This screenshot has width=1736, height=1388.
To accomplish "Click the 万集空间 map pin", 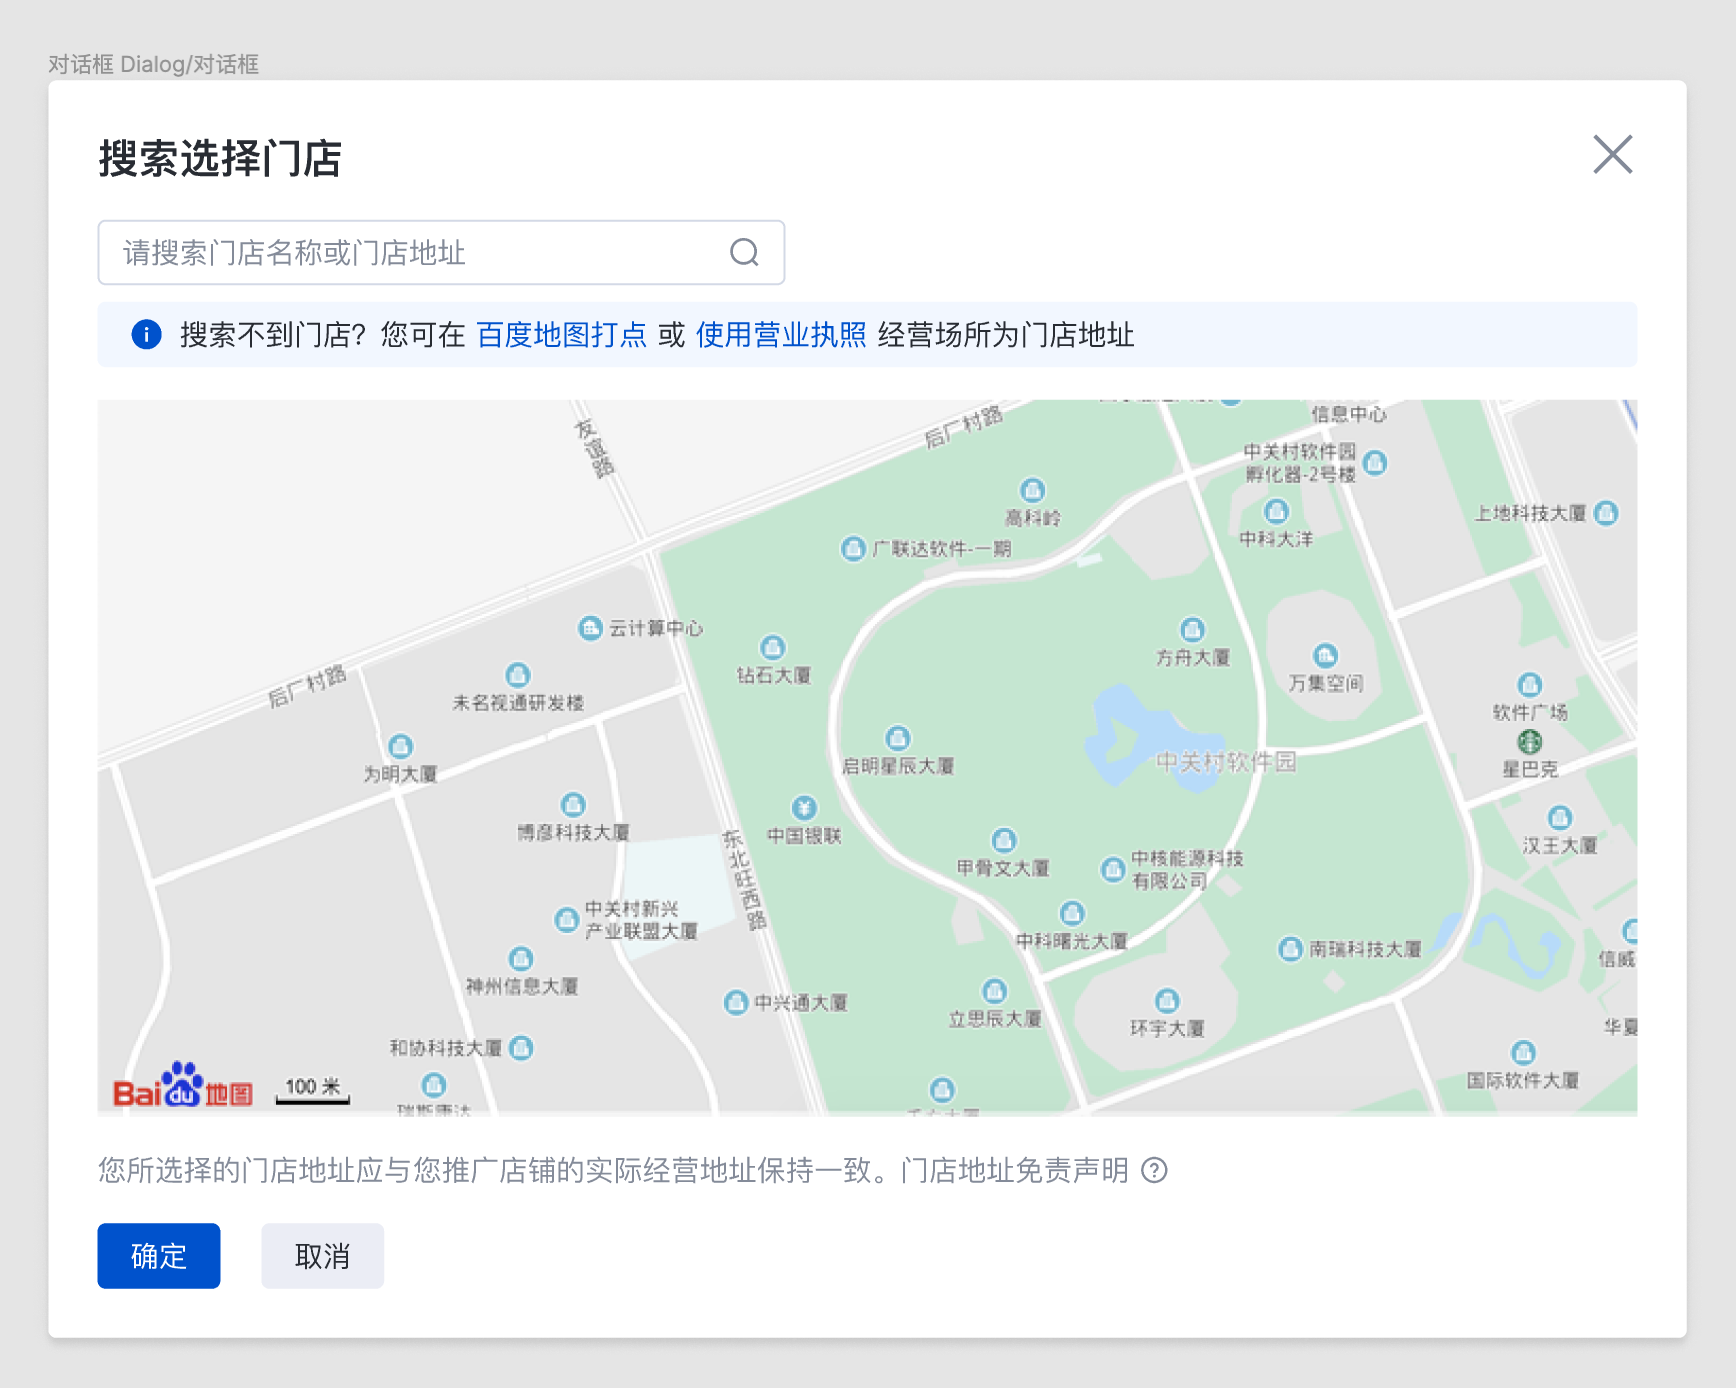I will coord(1326,655).
